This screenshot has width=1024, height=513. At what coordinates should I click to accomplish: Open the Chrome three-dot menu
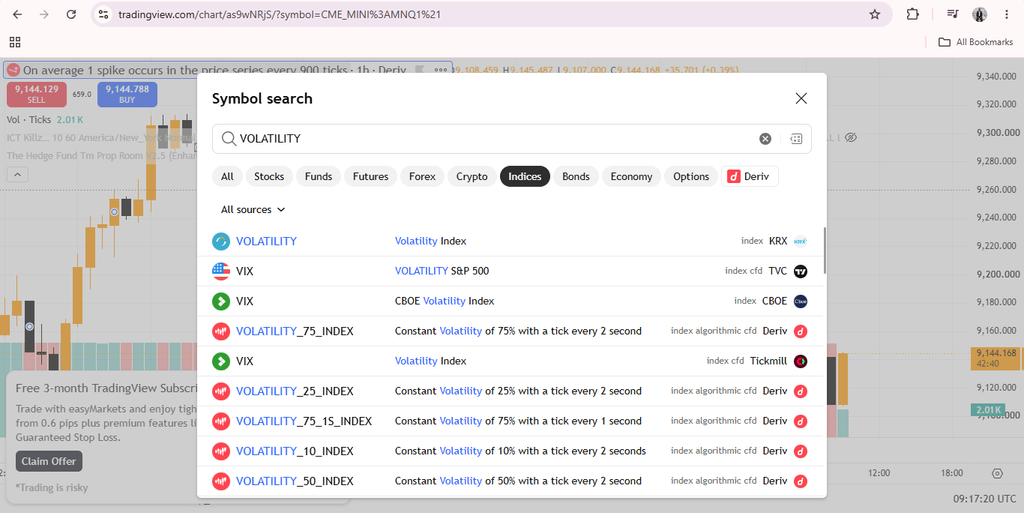coord(1006,14)
